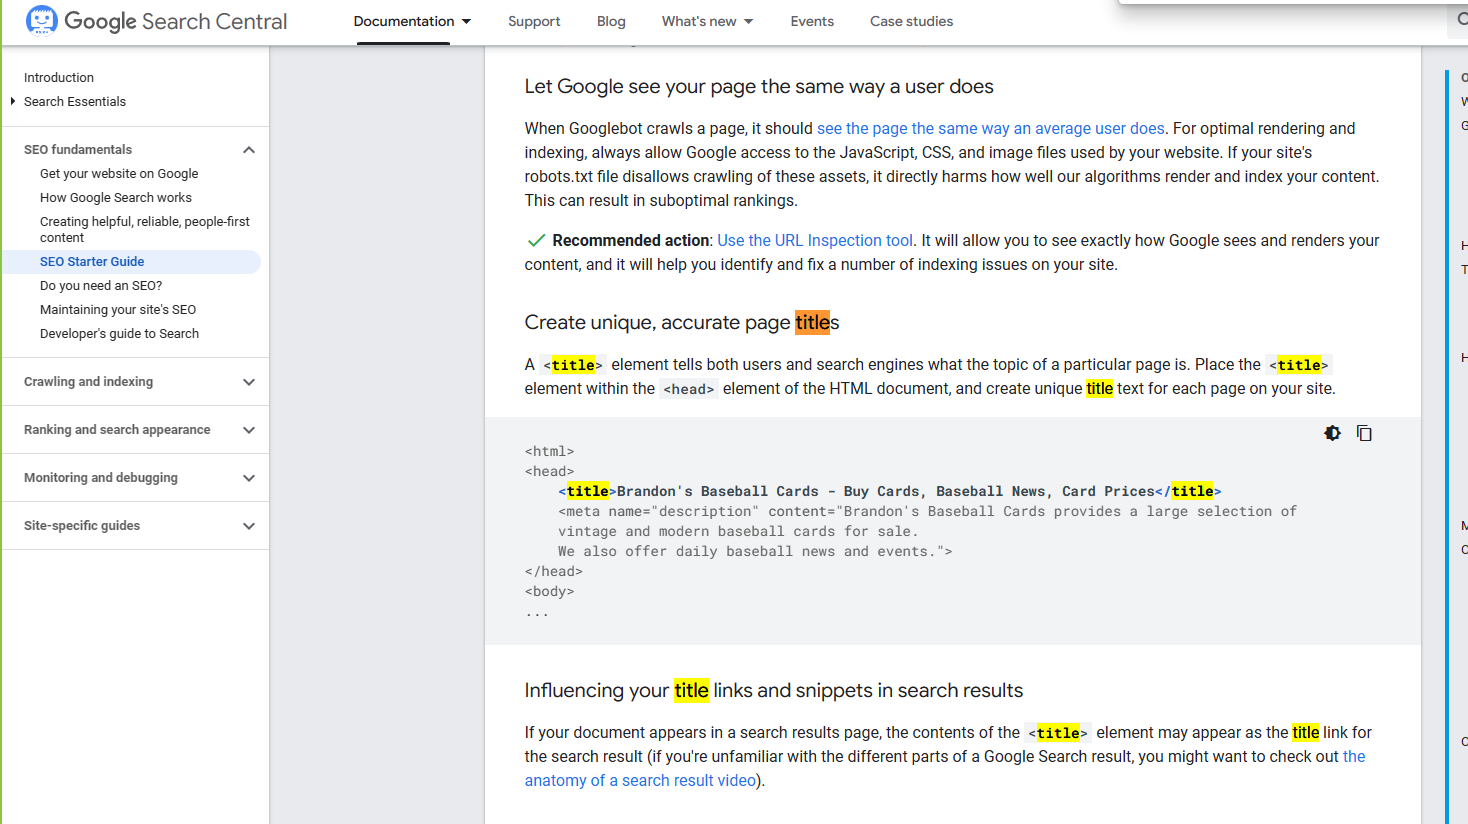
Task: Collapse the SEO fundamentals section
Action: (x=249, y=150)
